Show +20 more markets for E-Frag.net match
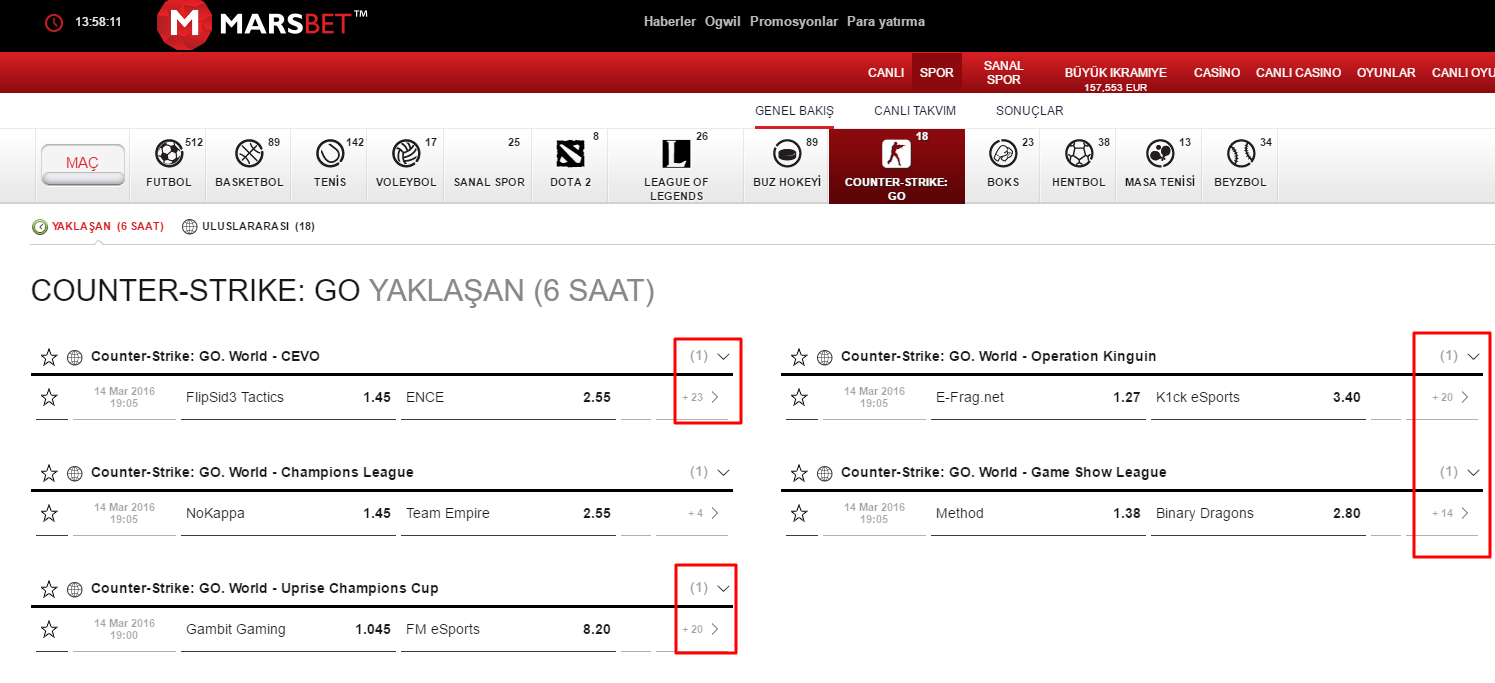Screen dimensions: 1495x683 [1451, 397]
